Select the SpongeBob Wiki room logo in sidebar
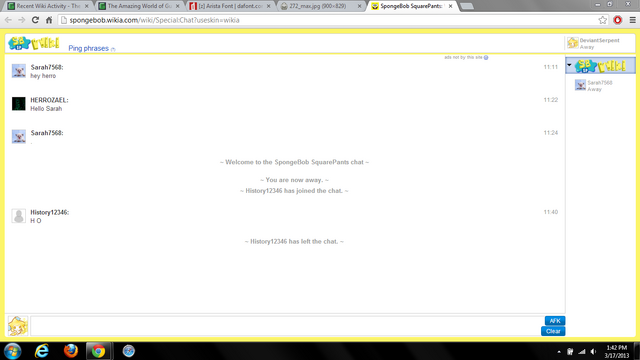This screenshot has height=360, width=640. tap(600, 66)
